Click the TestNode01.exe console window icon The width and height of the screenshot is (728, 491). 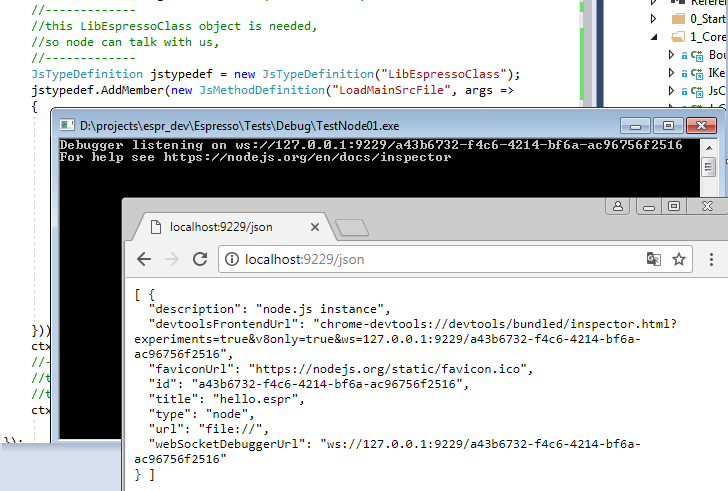pos(67,125)
